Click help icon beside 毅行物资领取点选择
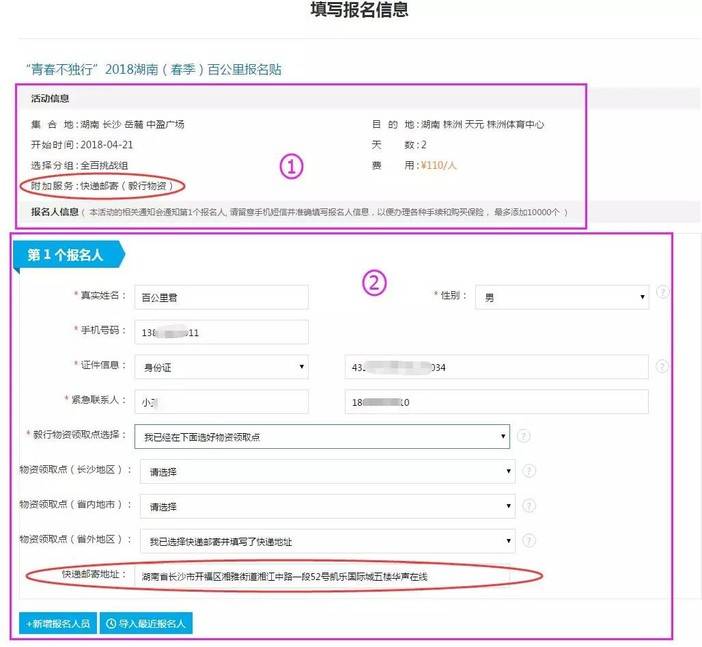702x647 pixels. tap(524, 436)
